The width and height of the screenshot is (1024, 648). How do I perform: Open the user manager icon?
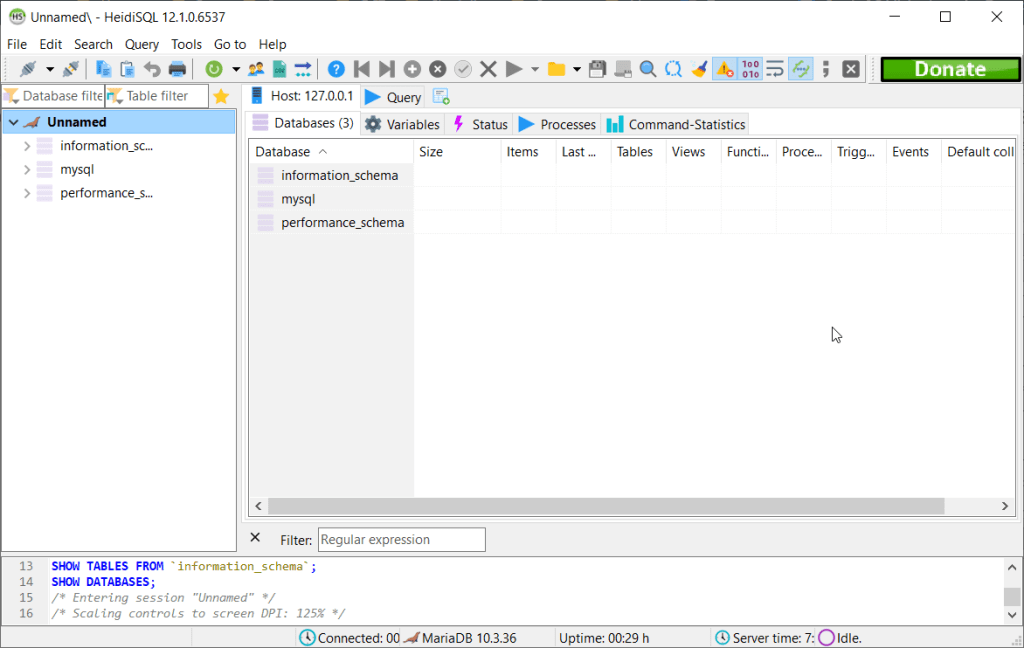[x=256, y=69]
